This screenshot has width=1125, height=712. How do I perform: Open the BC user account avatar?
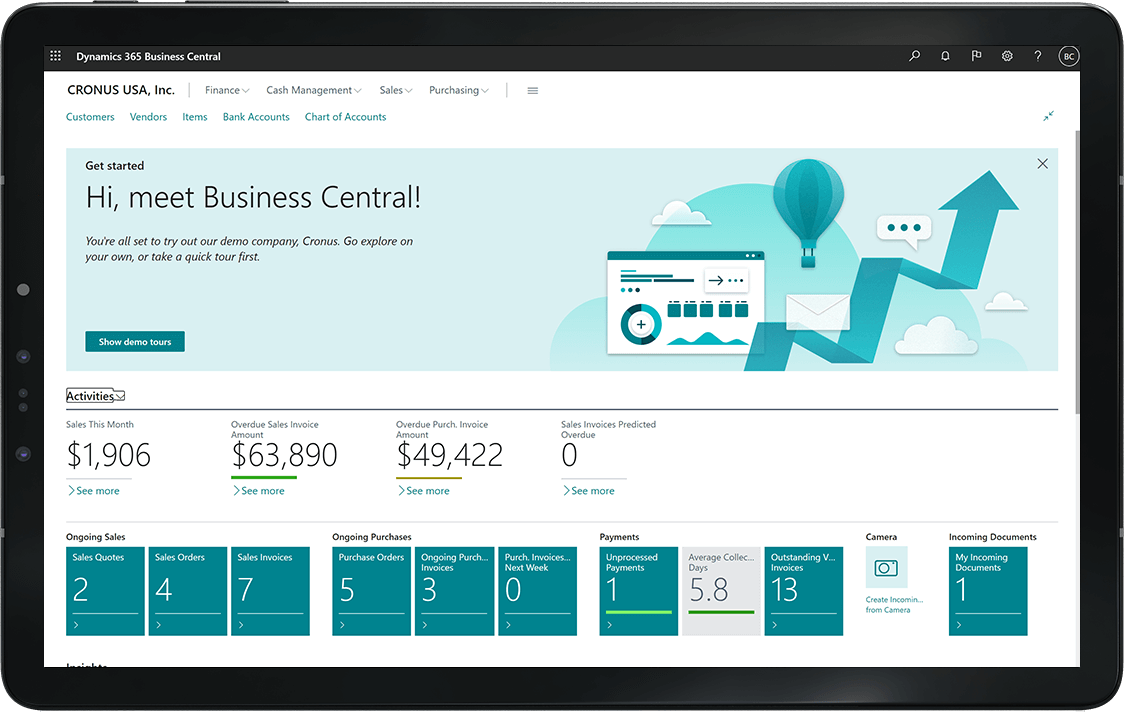(1068, 57)
